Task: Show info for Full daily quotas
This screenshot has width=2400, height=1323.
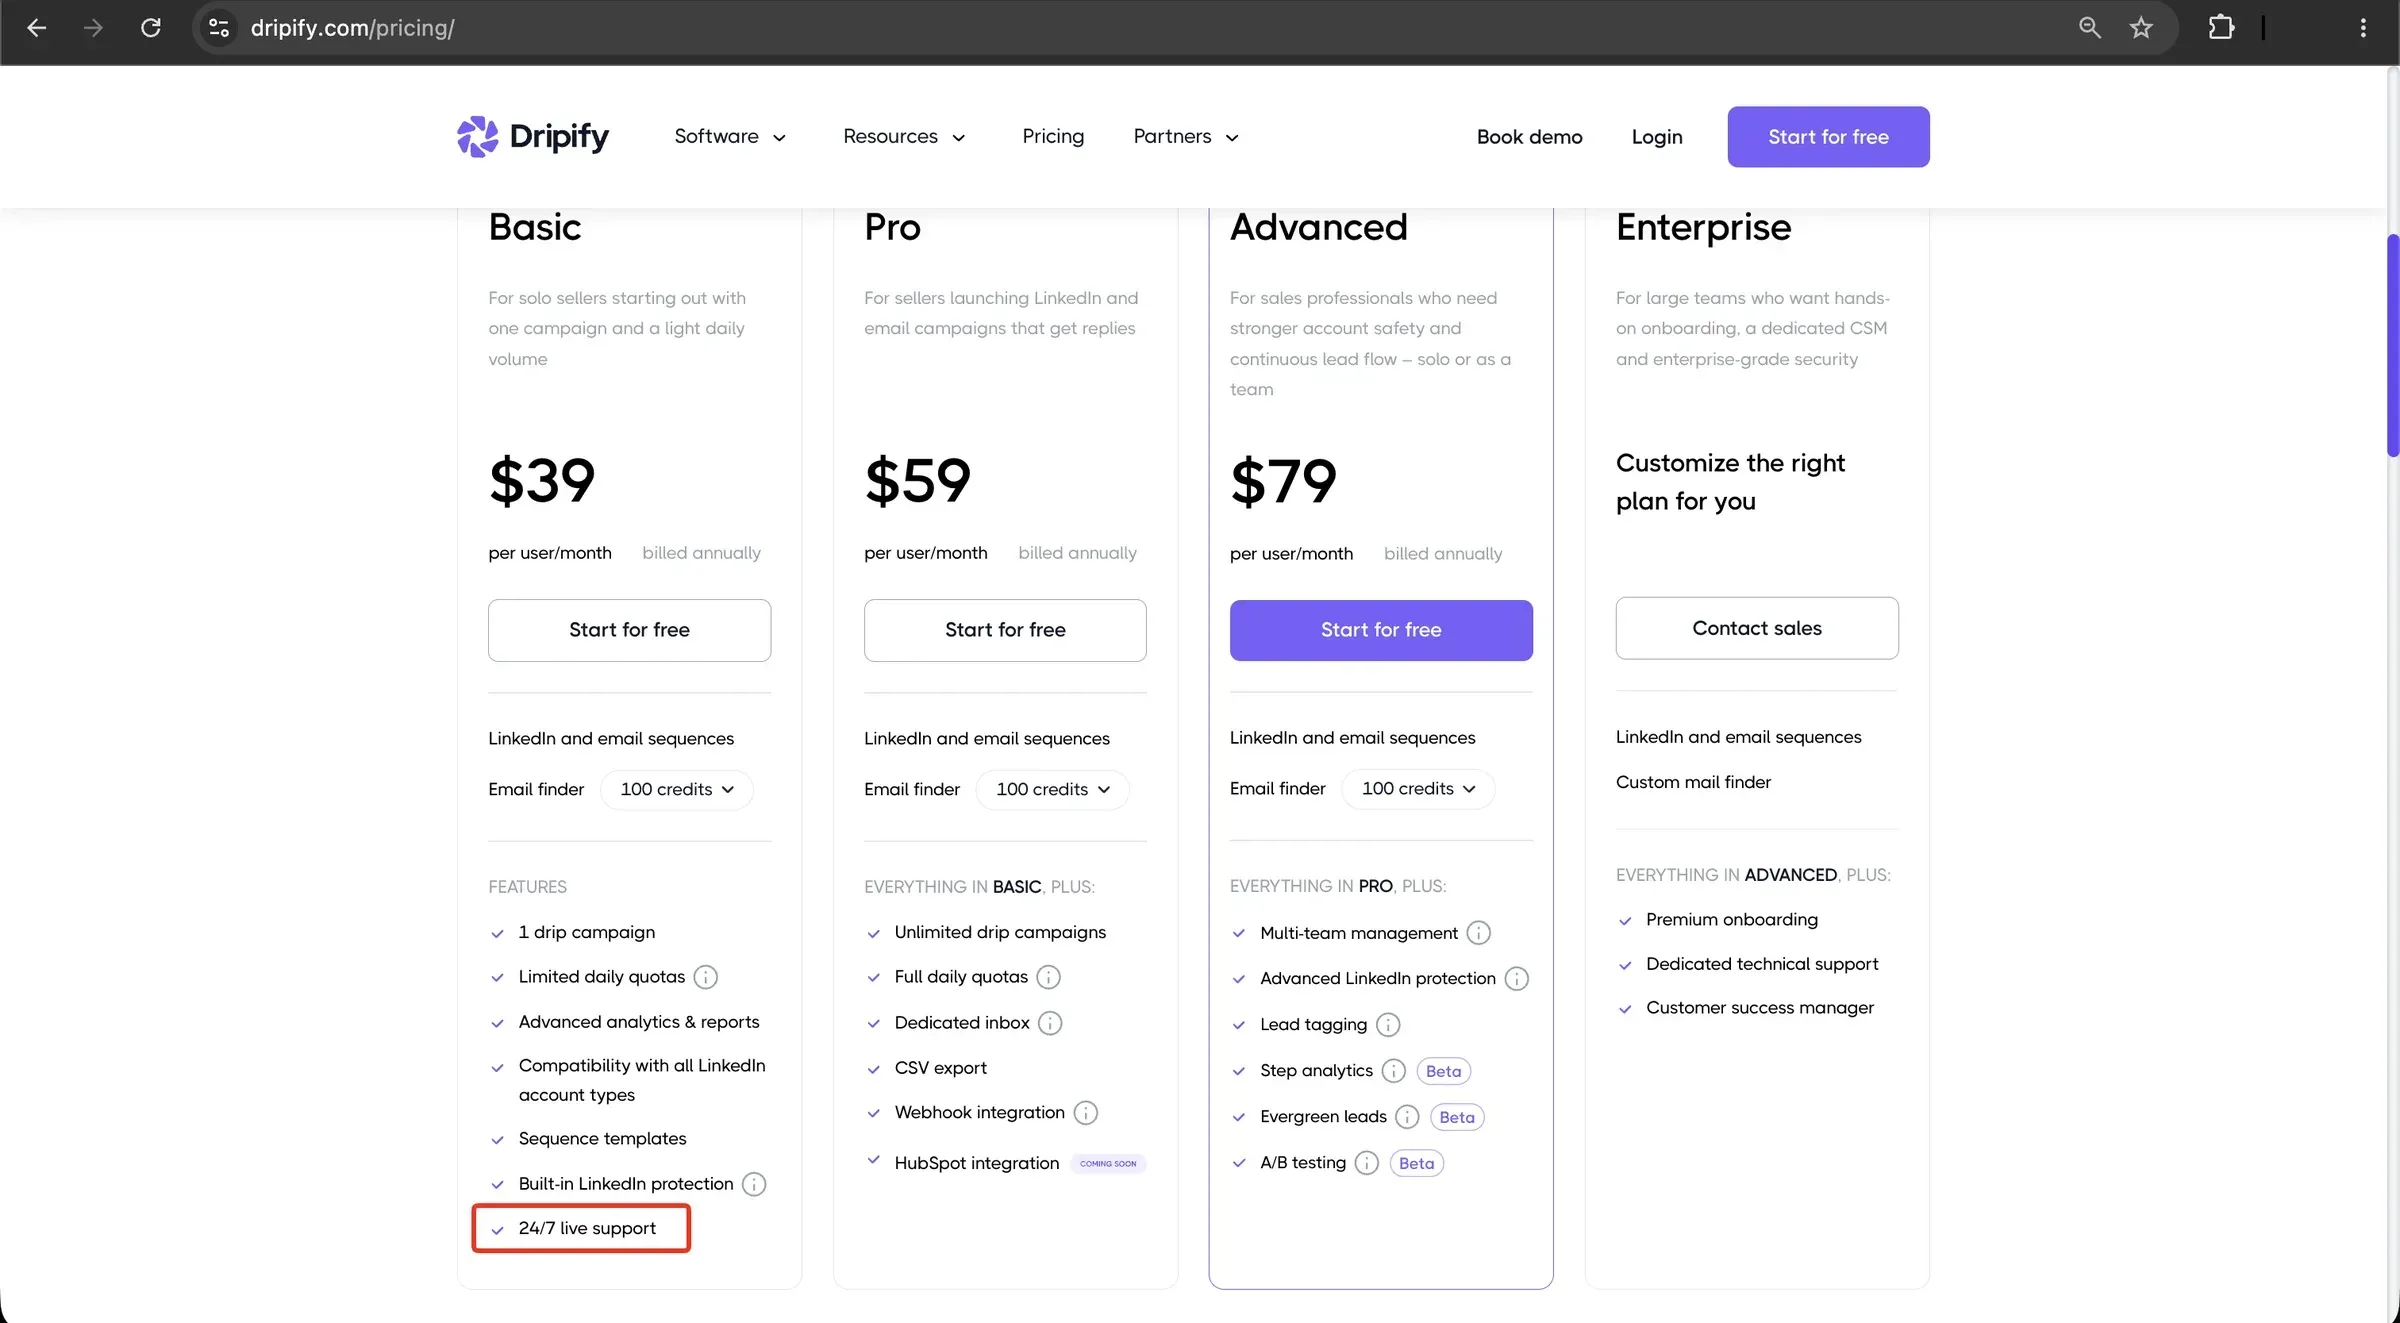Action: [1048, 977]
